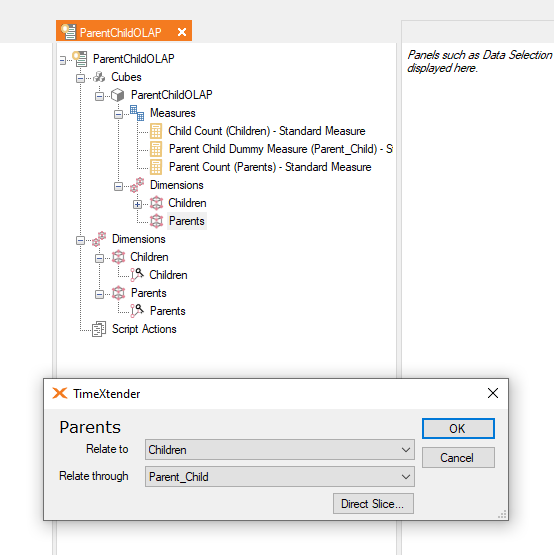Select Parent Count (Parents) measure row

[x=270, y=167]
